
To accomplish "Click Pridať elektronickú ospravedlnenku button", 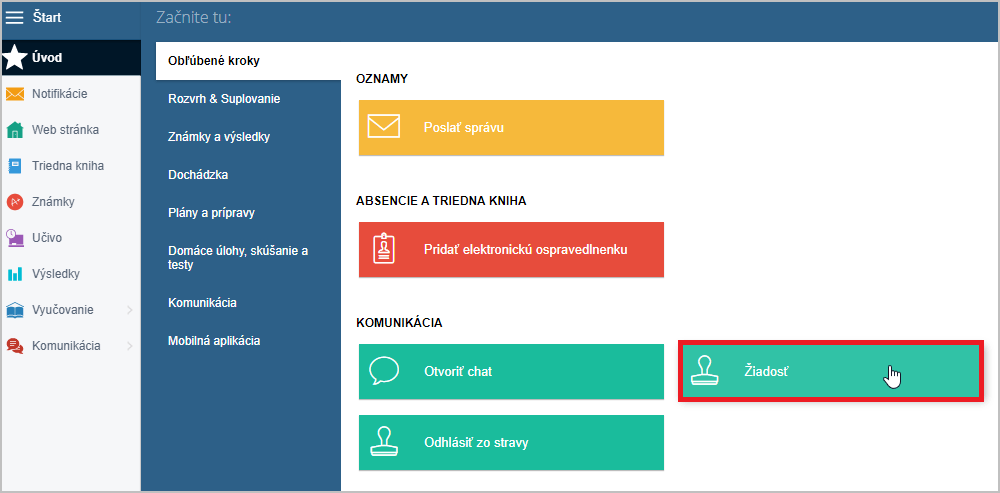I will click(511, 249).
